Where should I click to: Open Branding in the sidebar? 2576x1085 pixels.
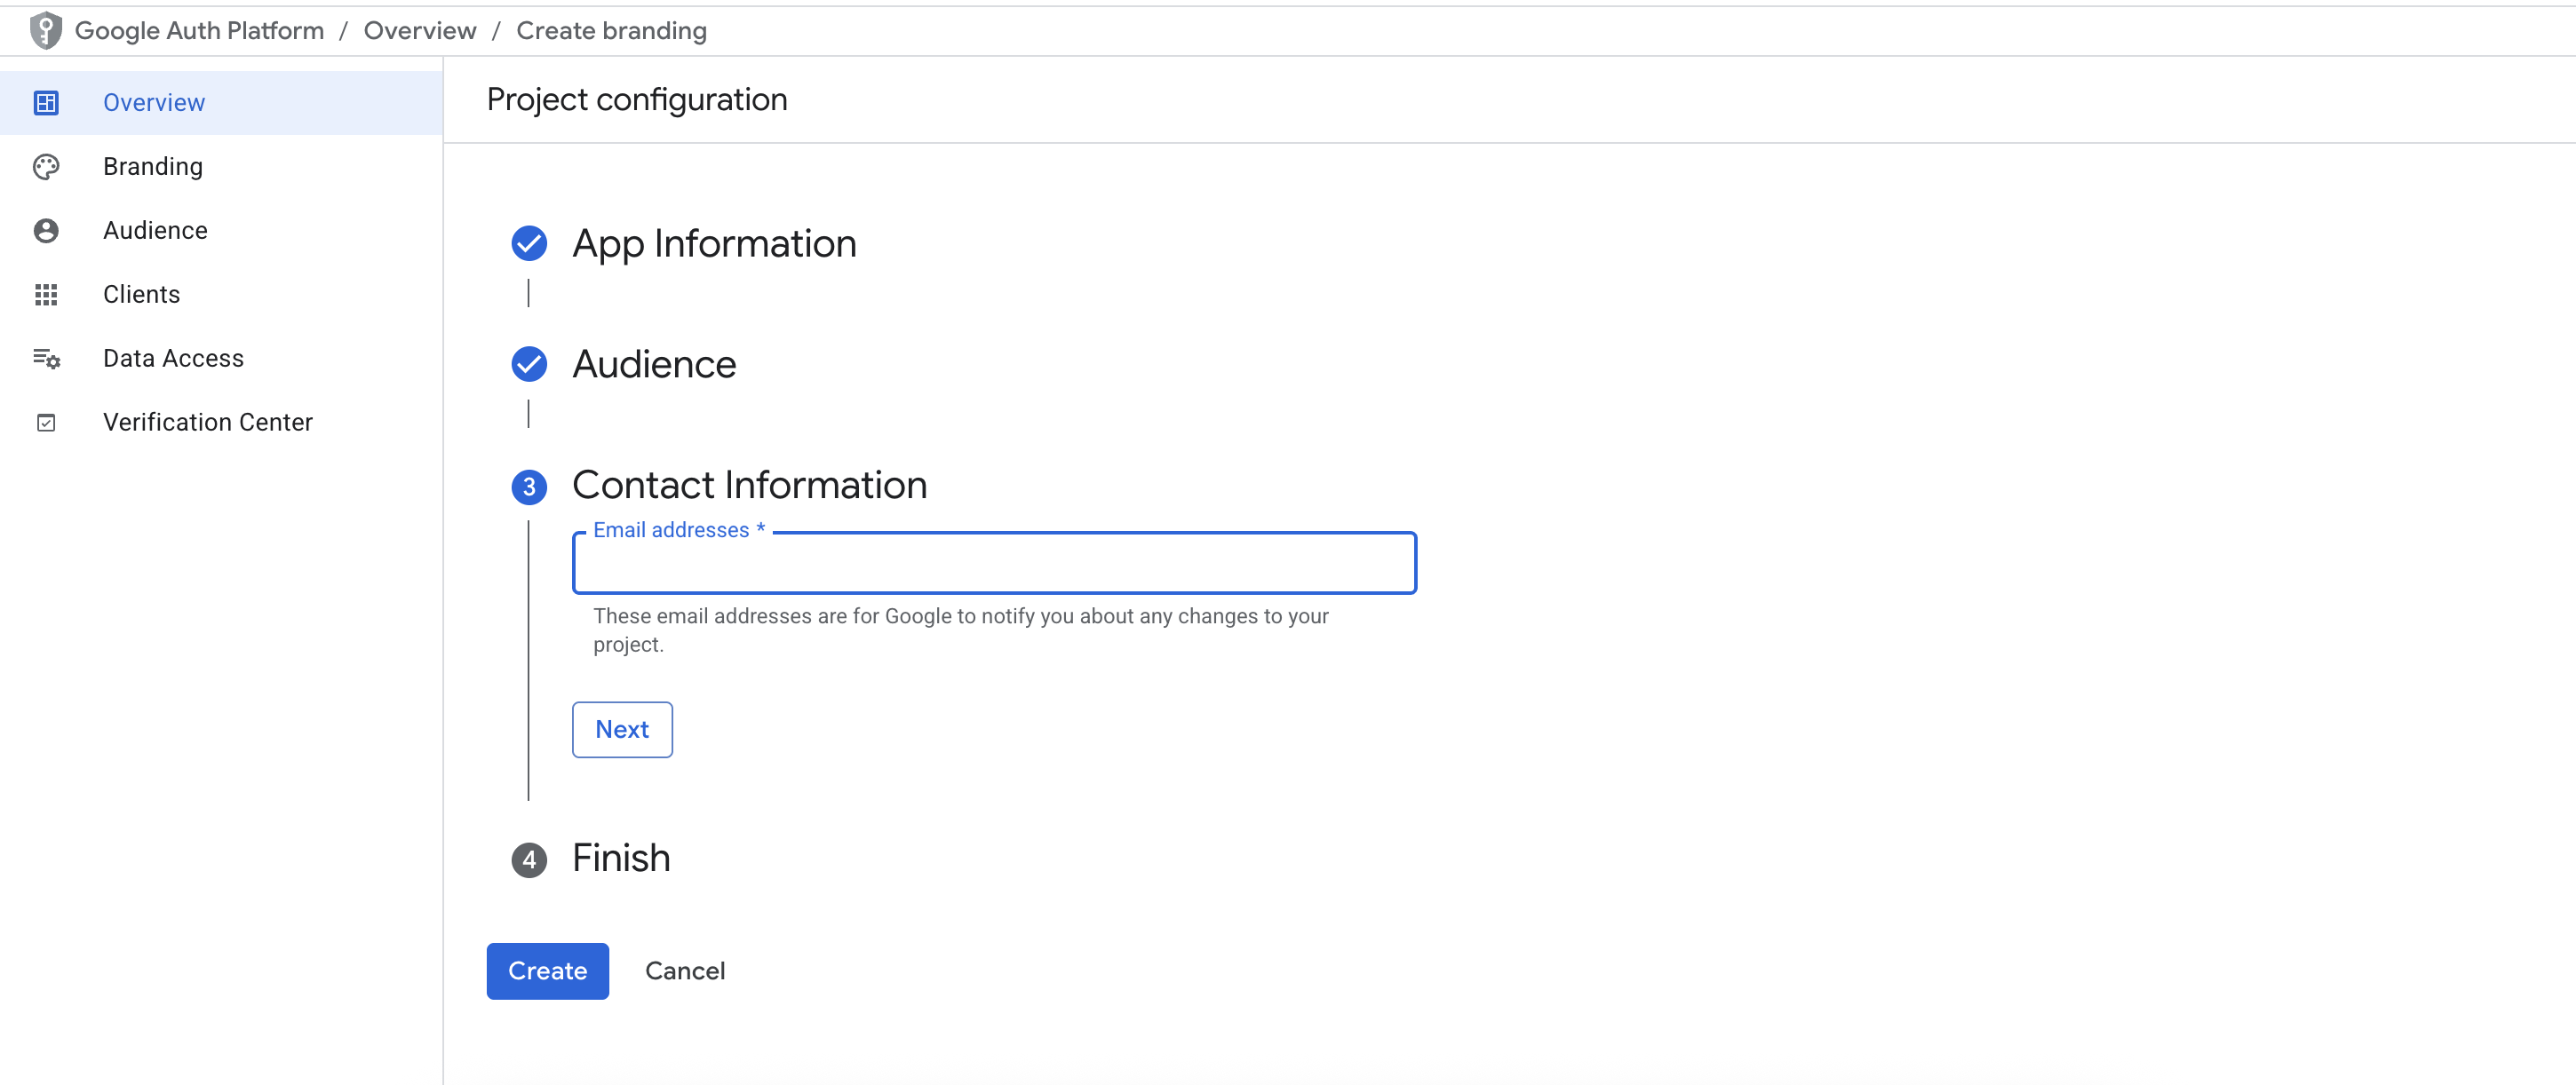coord(153,166)
